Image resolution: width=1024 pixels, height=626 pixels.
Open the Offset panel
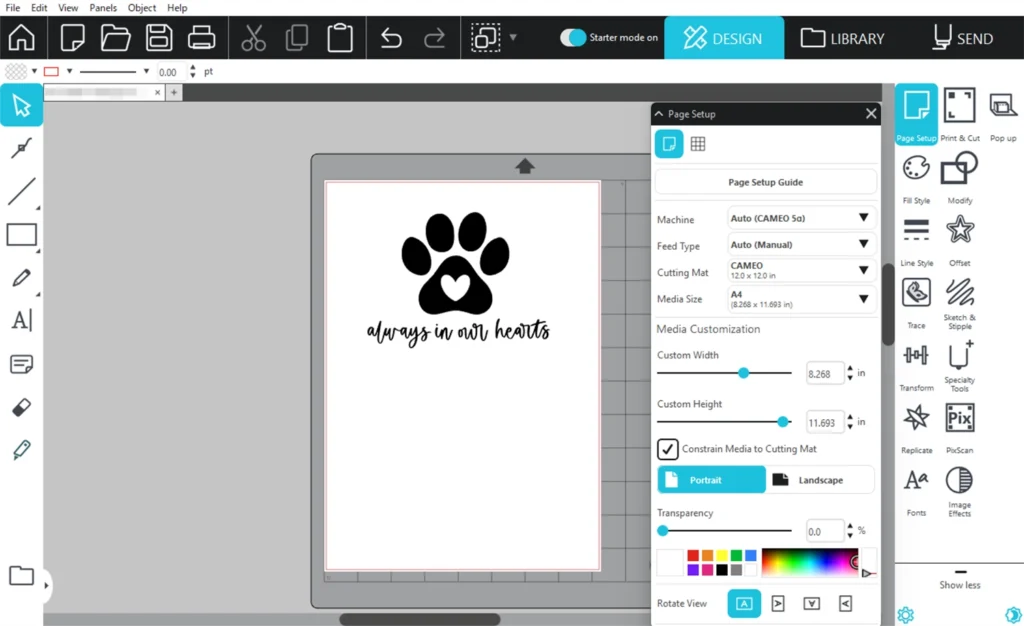point(960,231)
